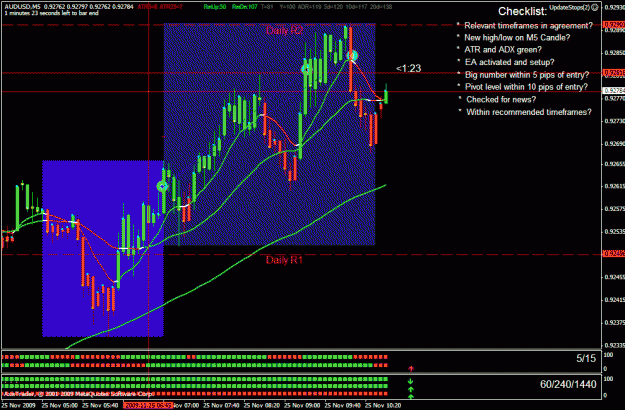
Task: Click the 25 Nov 05:00 time axis label
Action: click(60, 406)
